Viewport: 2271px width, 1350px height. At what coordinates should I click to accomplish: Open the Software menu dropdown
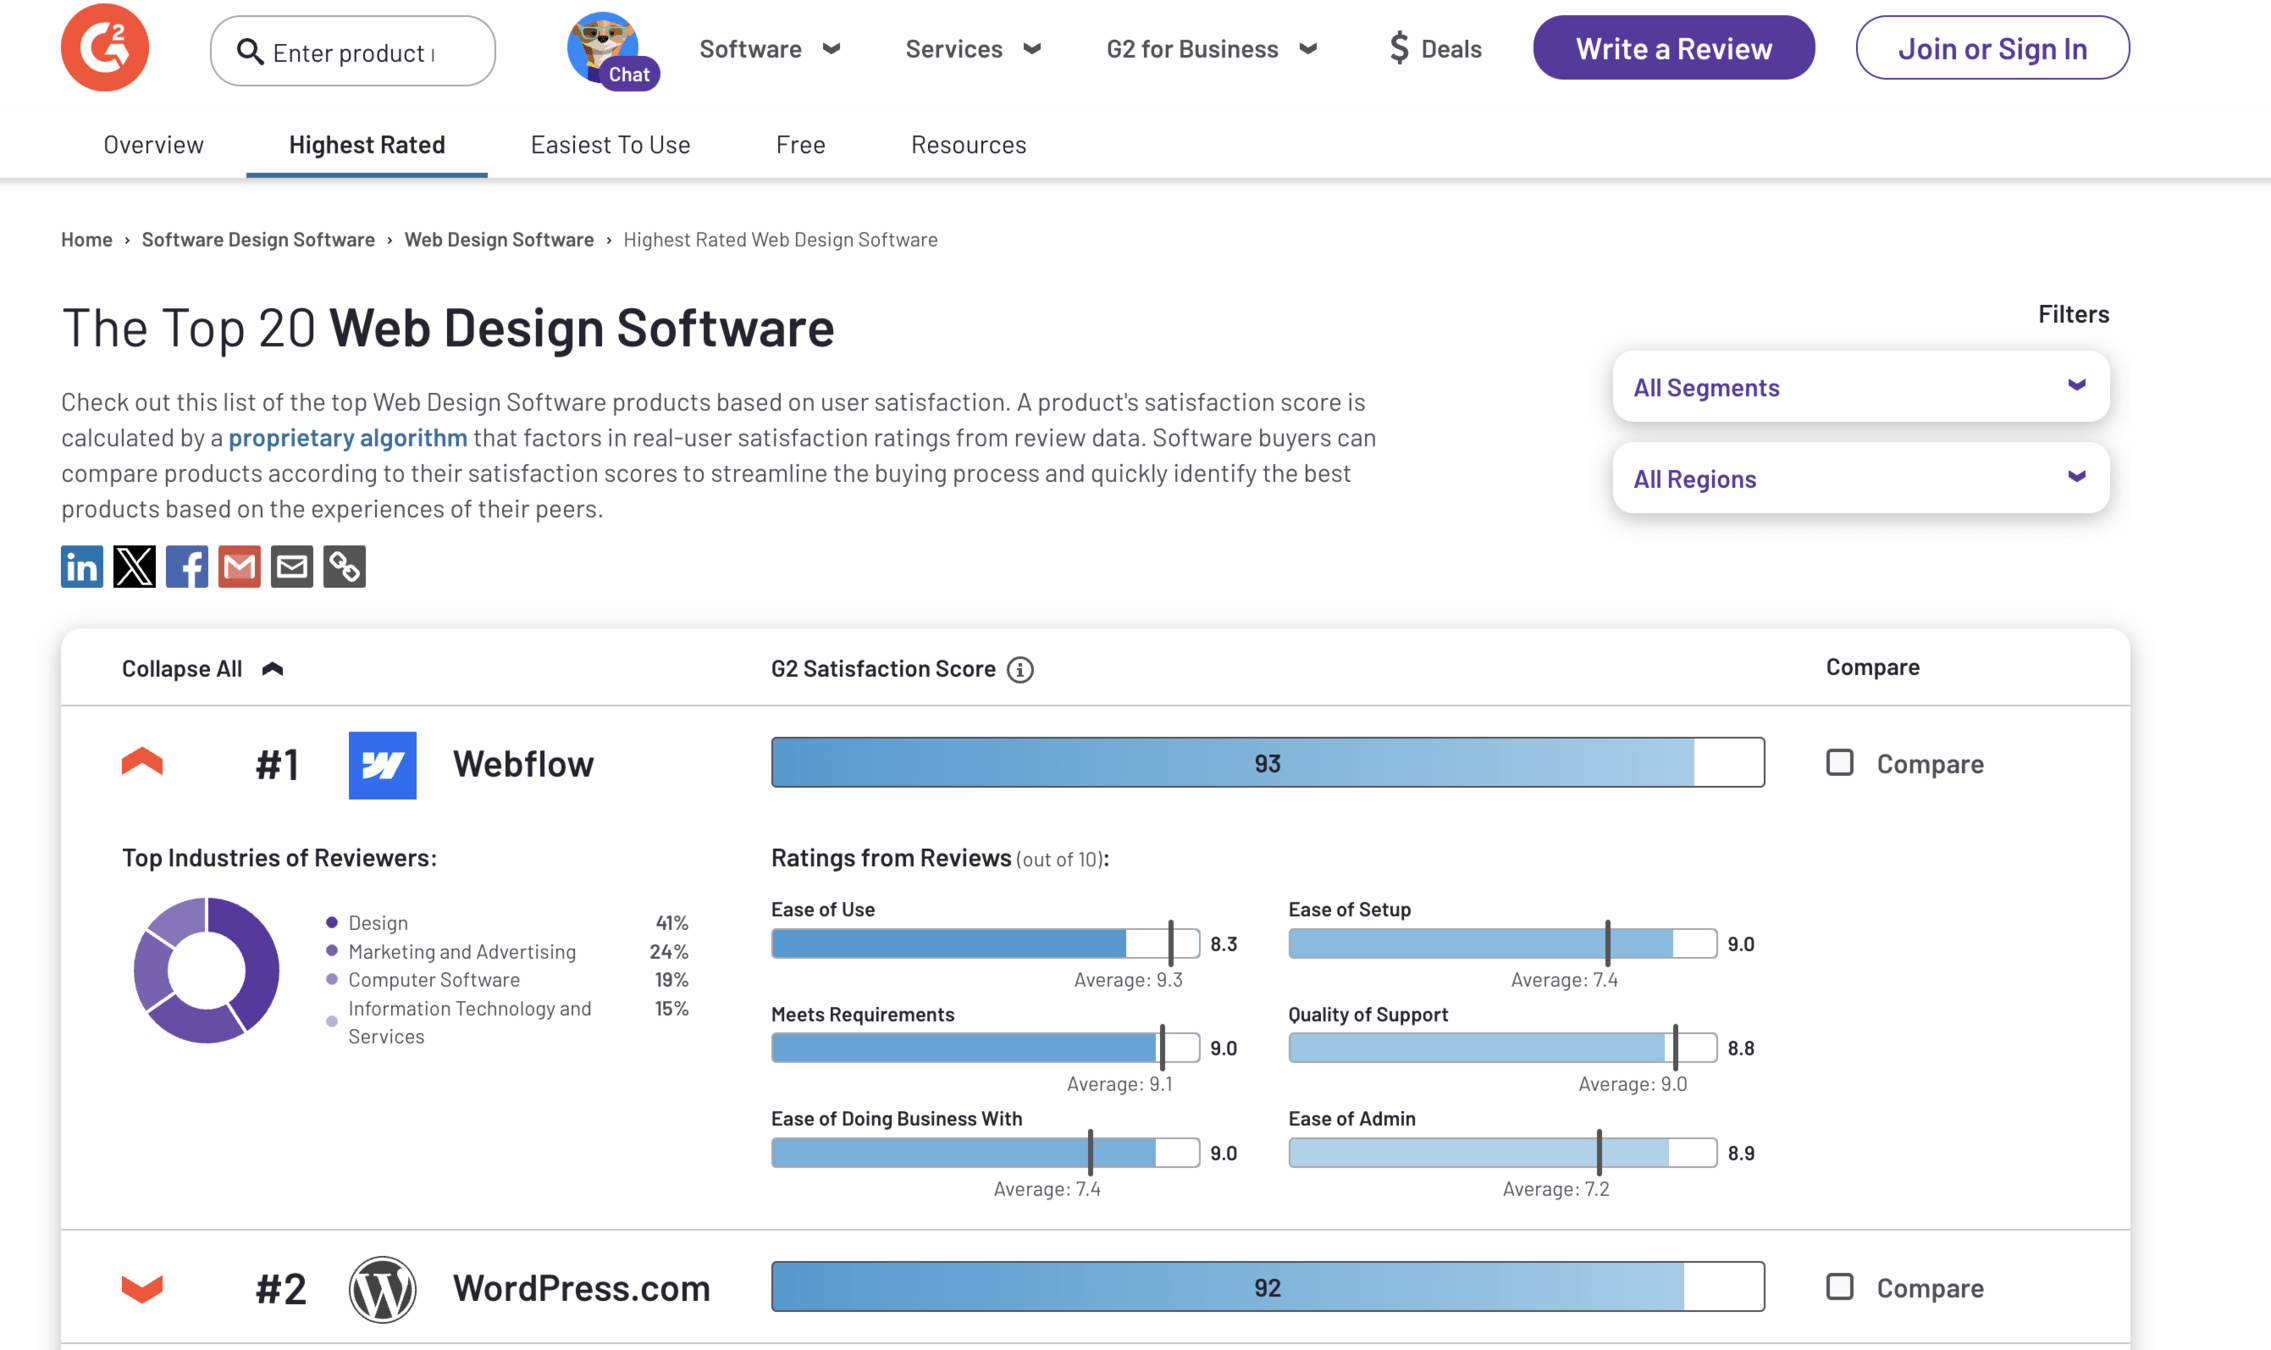[x=769, y=48]
